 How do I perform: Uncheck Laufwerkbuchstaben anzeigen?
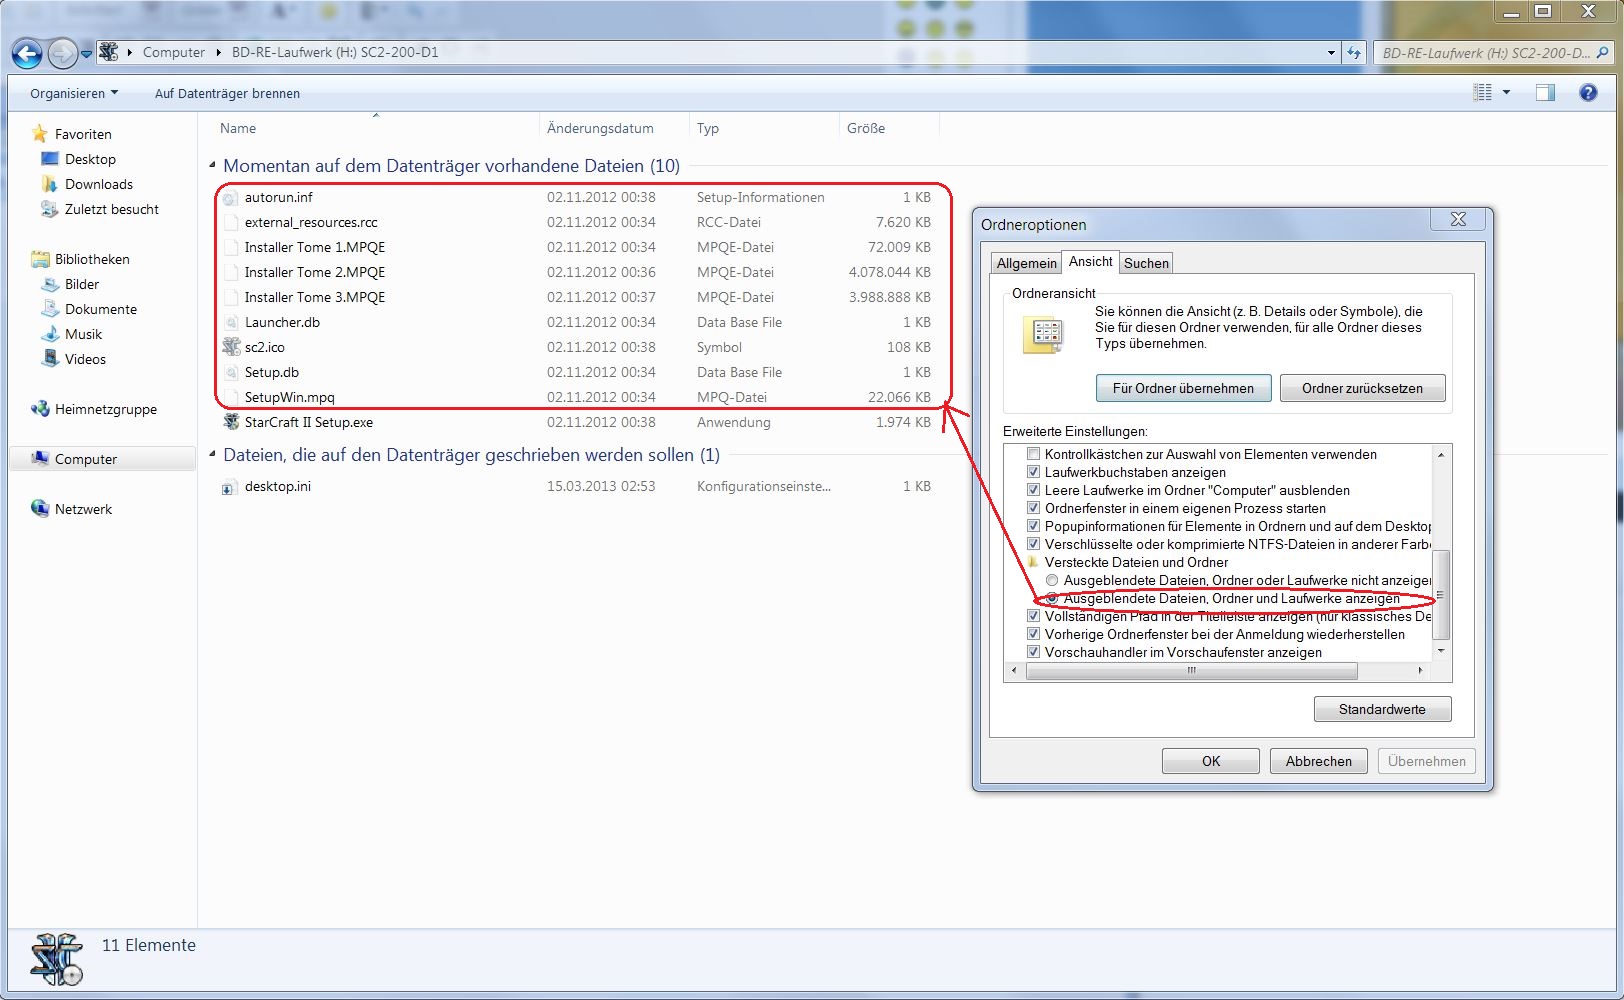coord(1034,472)
